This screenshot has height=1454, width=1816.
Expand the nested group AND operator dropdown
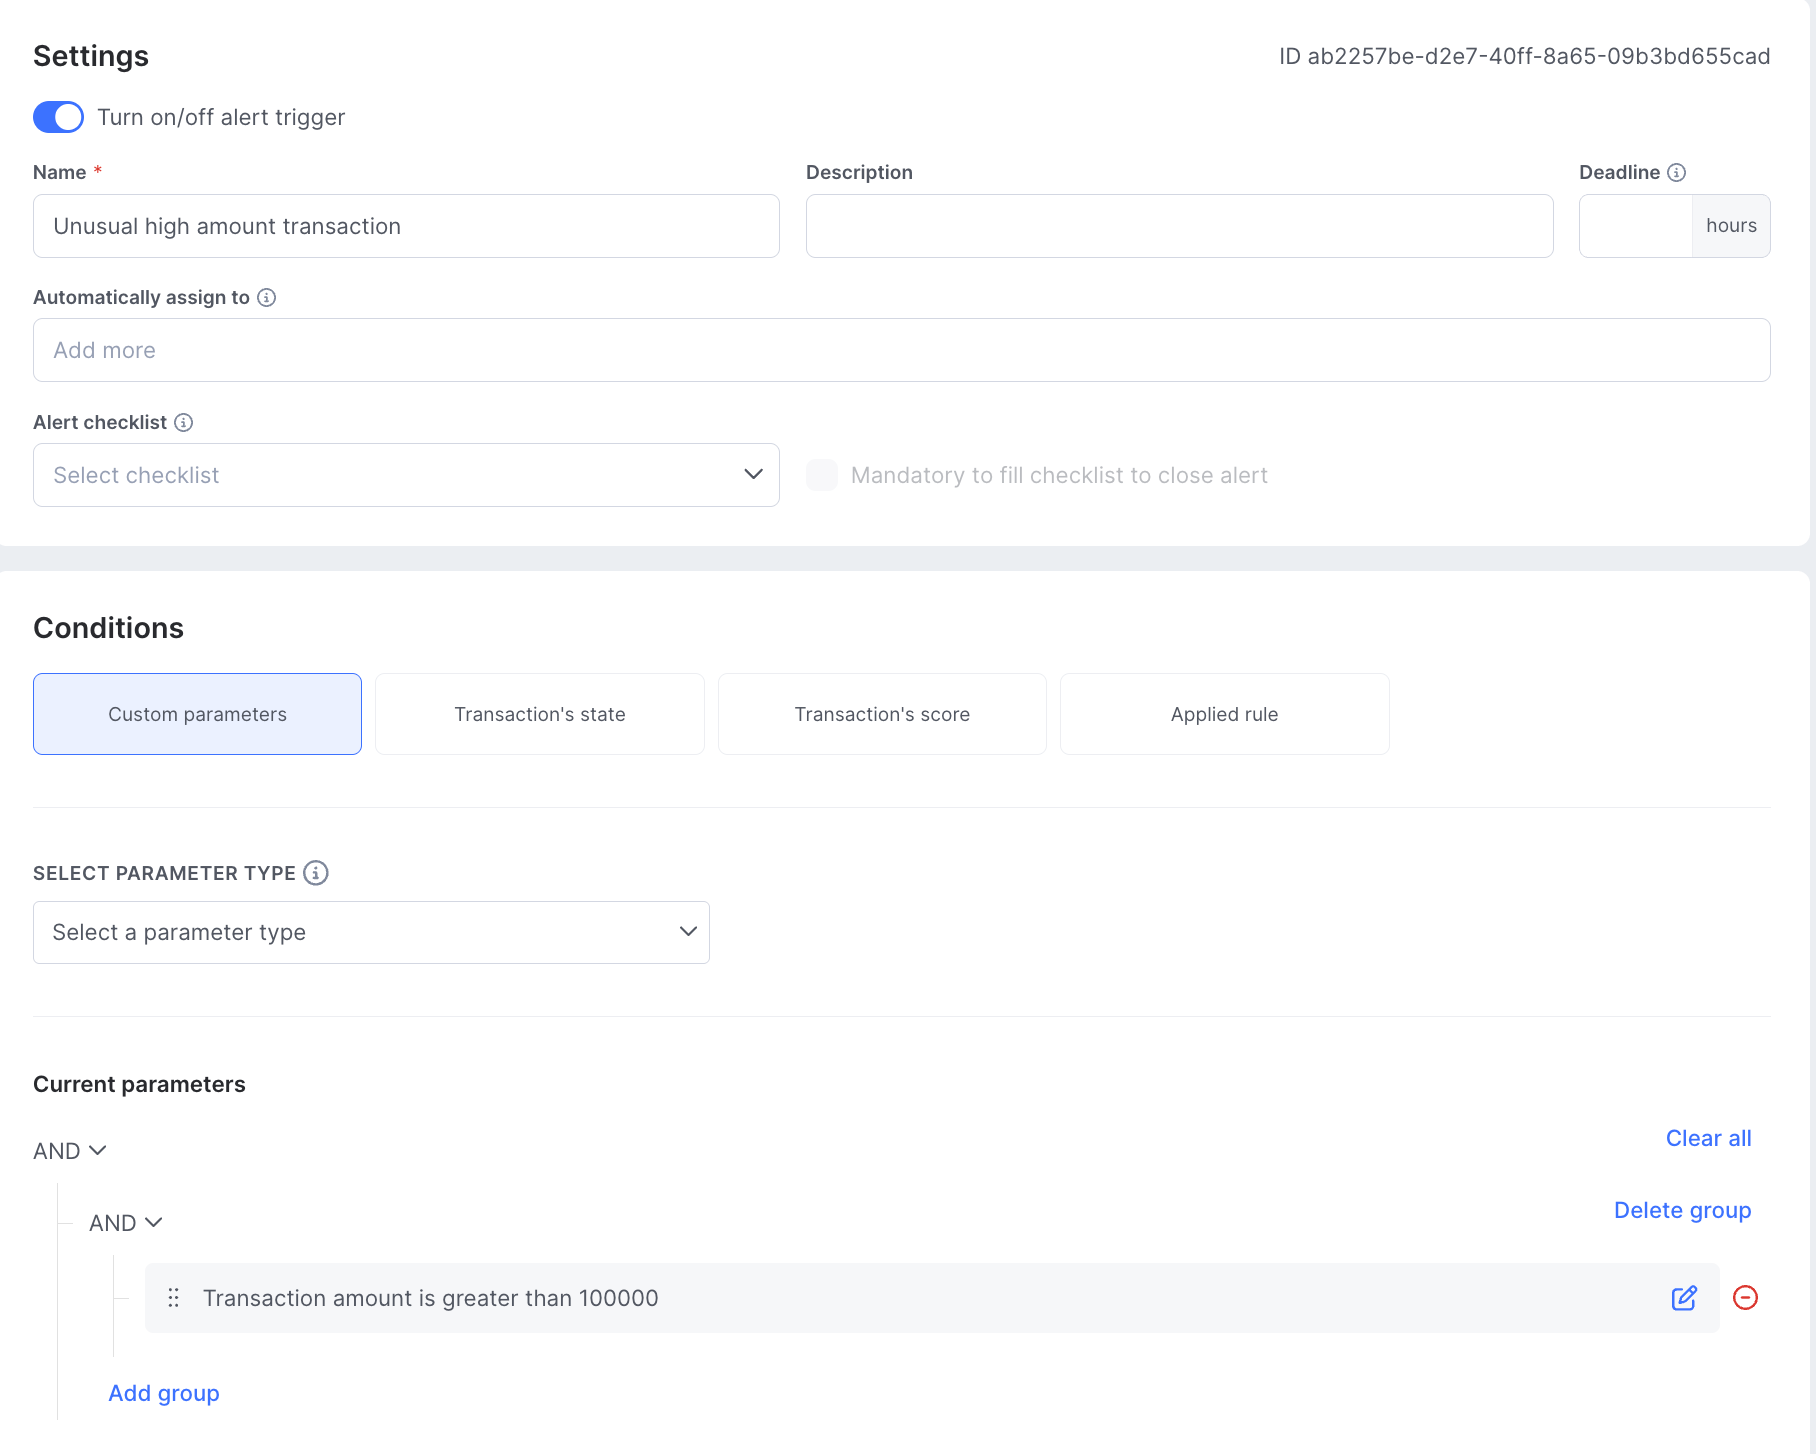pos(126,1223)
